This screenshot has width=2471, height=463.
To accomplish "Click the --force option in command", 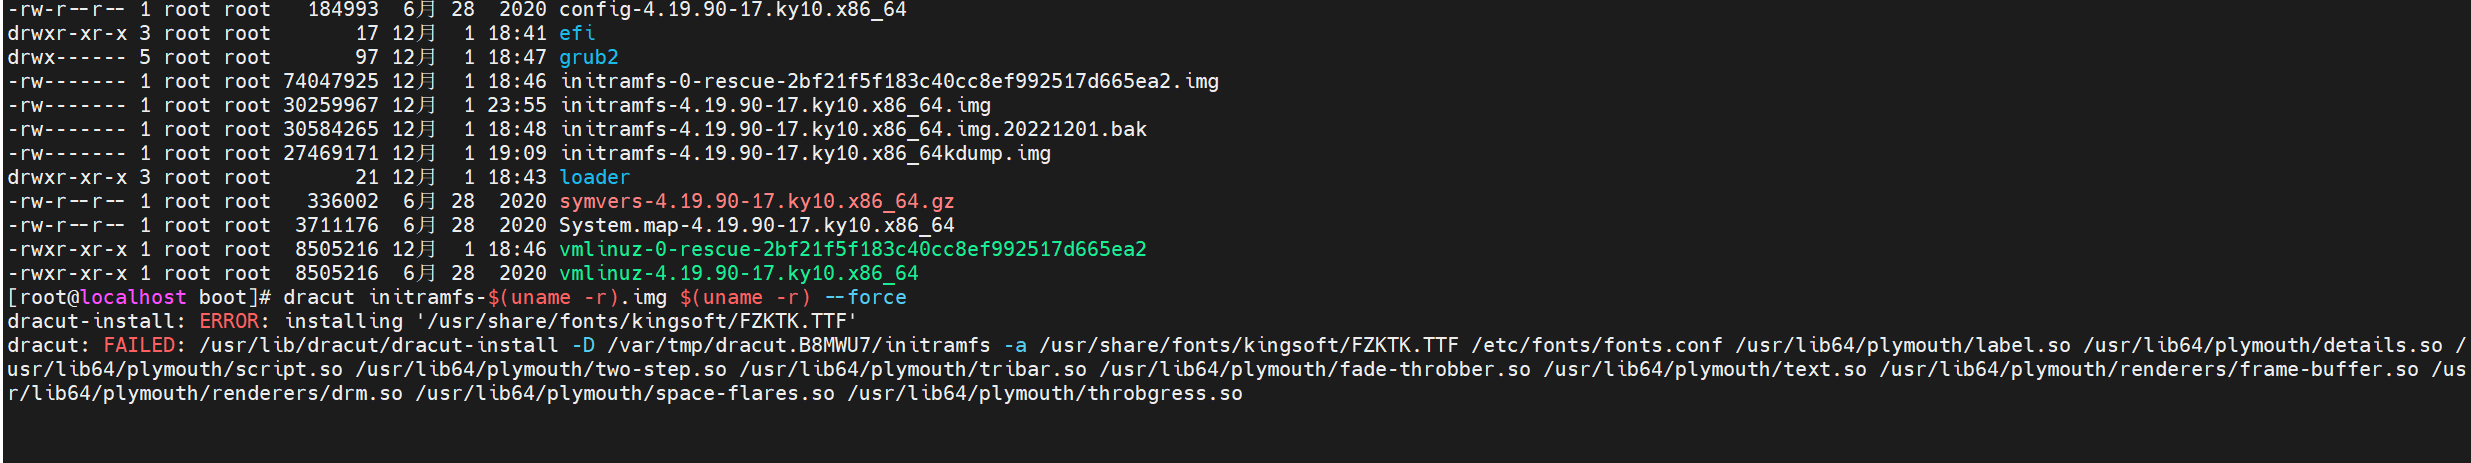I will (865, 297).
